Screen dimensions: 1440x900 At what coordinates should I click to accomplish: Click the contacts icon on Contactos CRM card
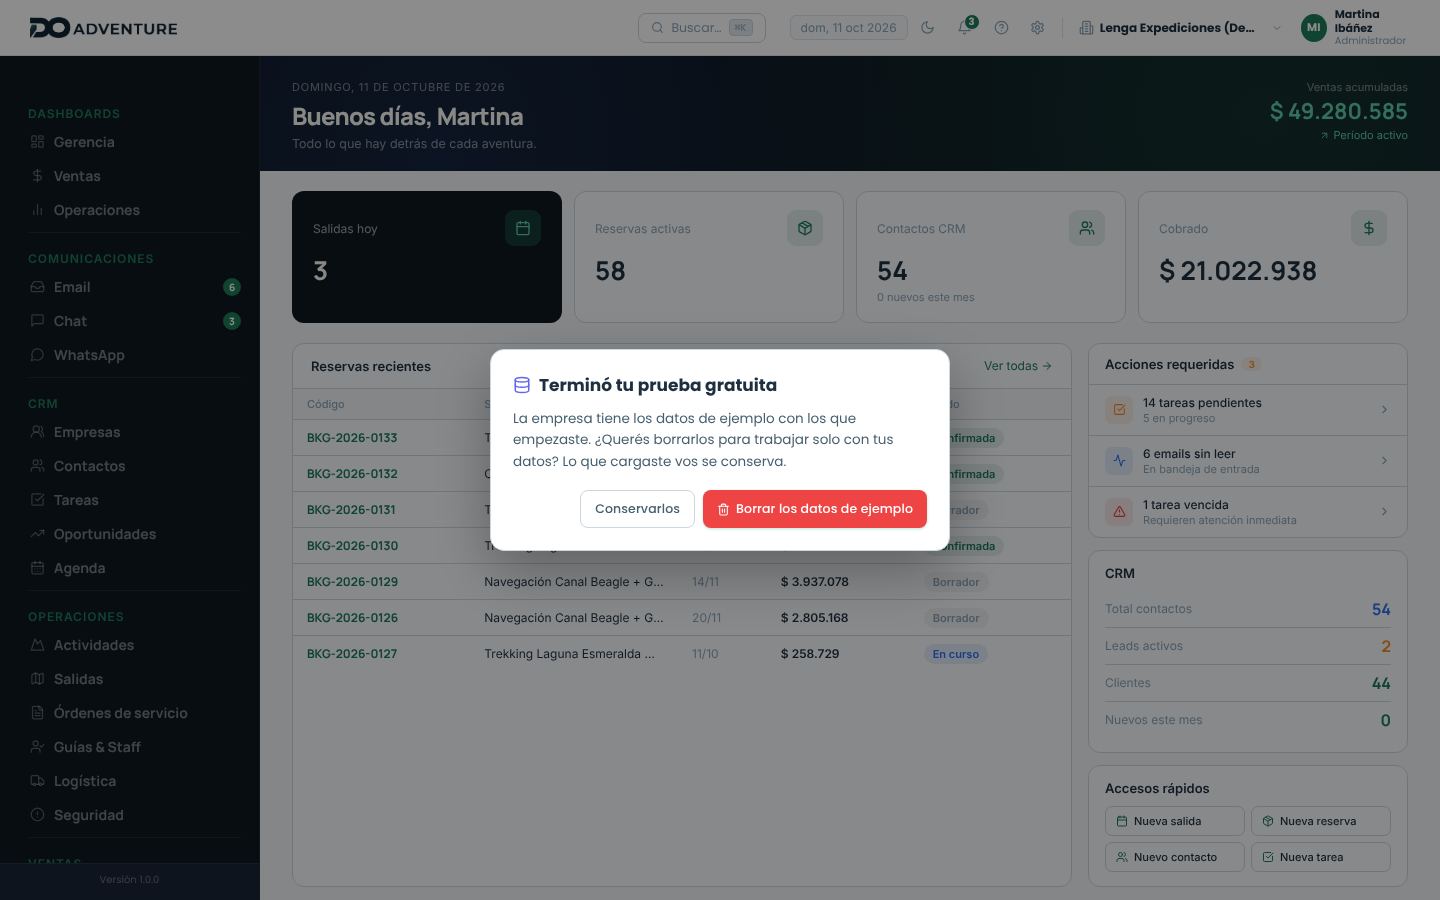1087,228
